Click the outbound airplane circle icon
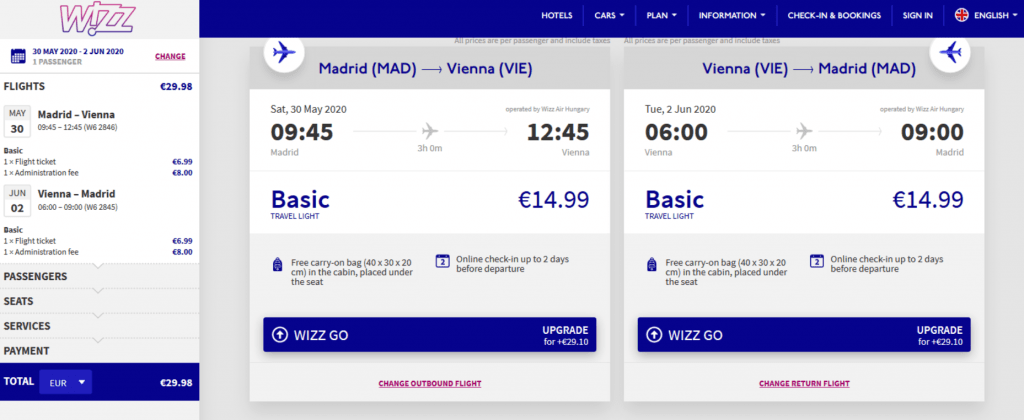The height and width of the screenshot is (420, 1024). point(283,51)
